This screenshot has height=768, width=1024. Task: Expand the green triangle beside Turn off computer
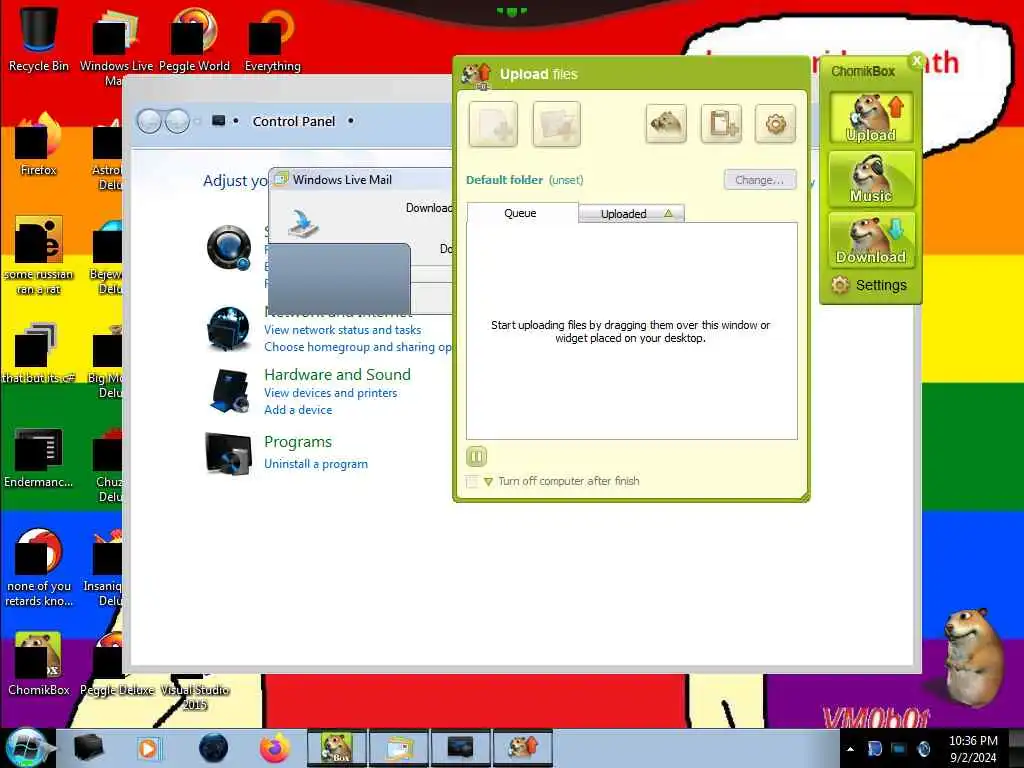click(x=488, y=481)
